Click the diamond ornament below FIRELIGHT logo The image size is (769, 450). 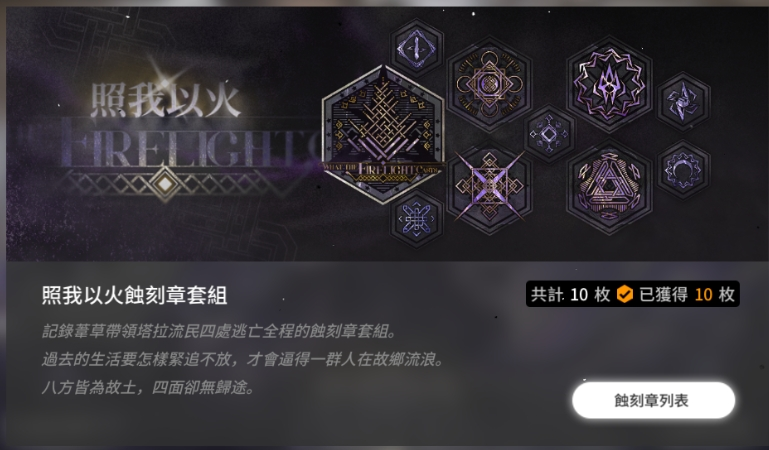click(166, 183)
